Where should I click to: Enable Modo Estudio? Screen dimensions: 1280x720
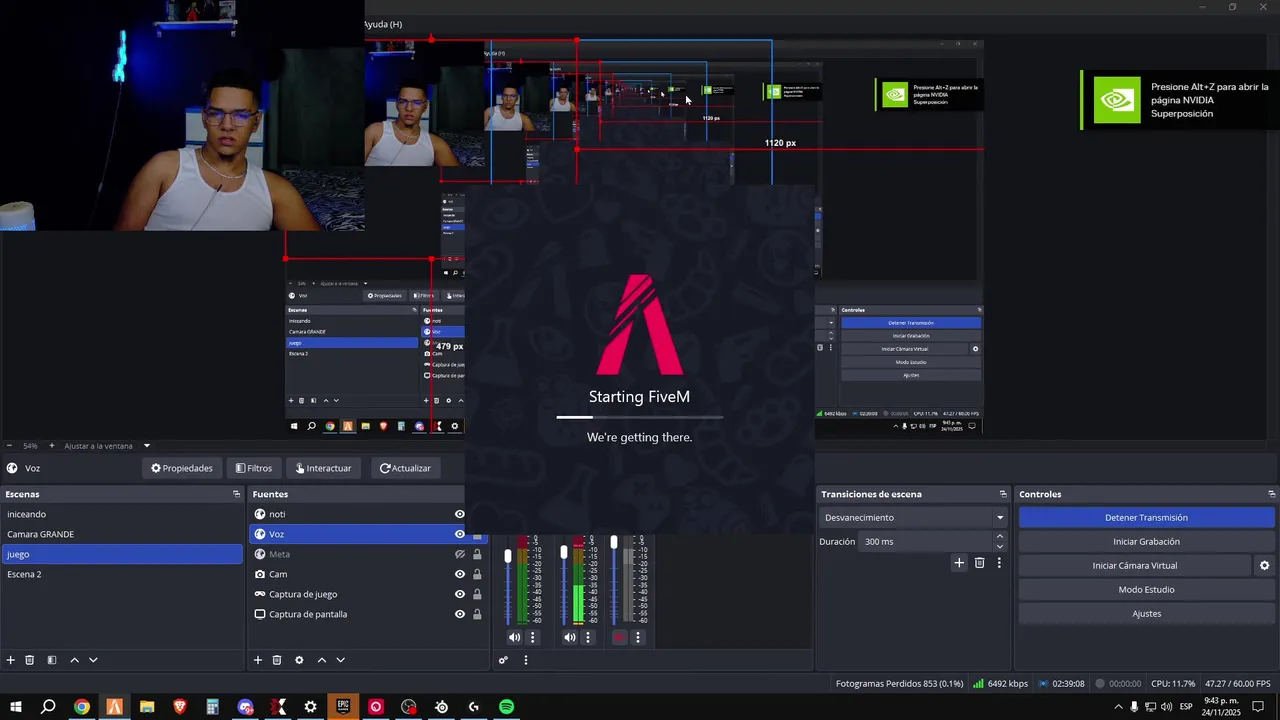click(x=1146, y=590)
